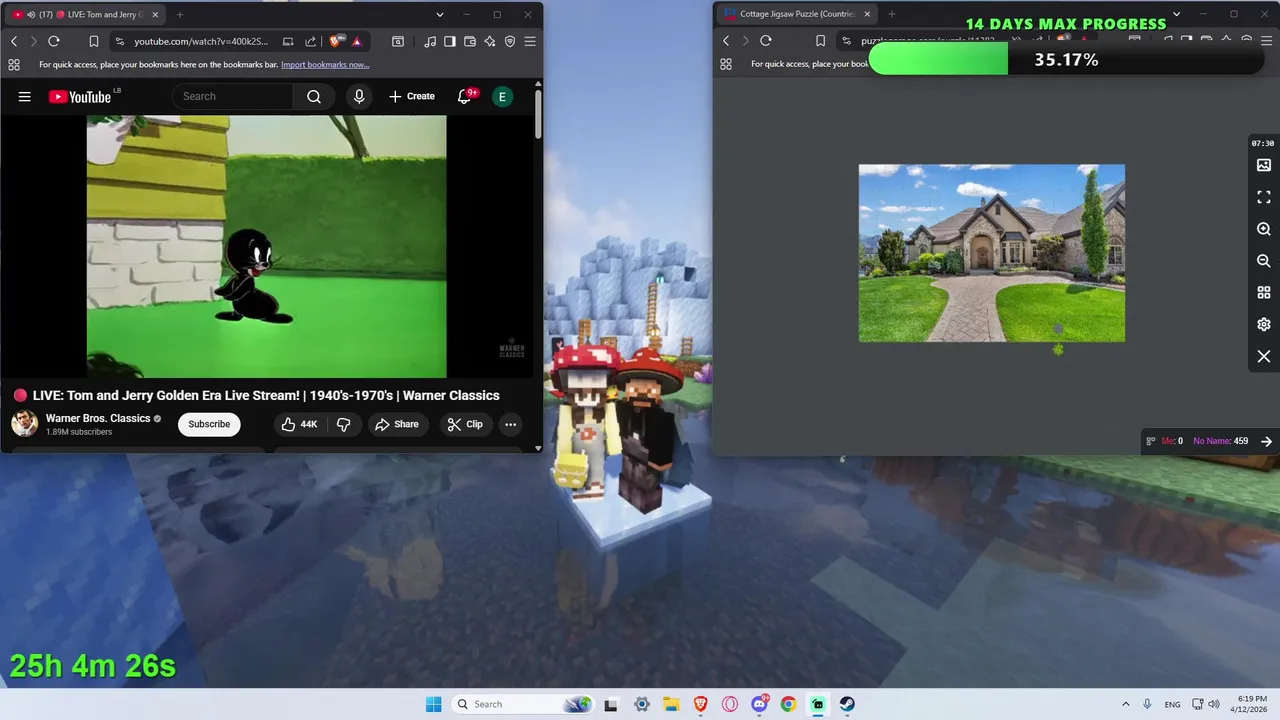This screenshot has height=720, width=1280.
Task: Reload the puzzle page
Action: (x=766, y=41)
